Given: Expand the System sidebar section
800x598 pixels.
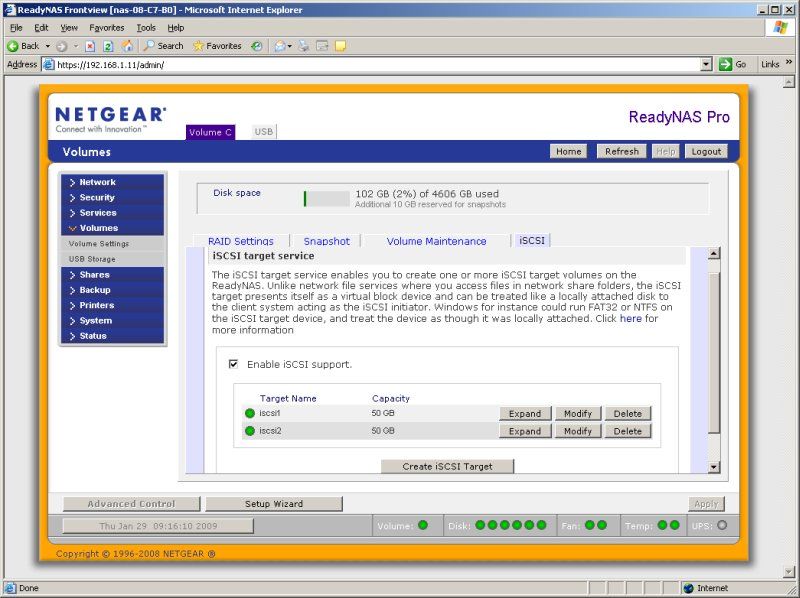Looking at the screenshot, I should (112, 320).
